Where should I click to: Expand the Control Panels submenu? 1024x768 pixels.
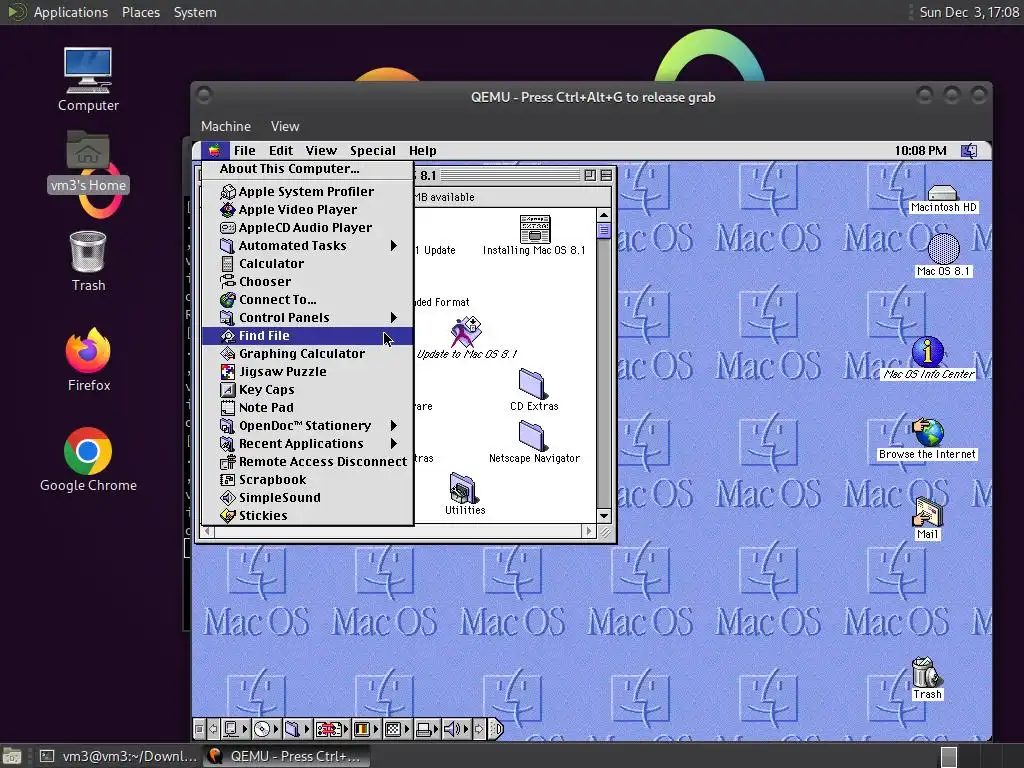point(307,317)
